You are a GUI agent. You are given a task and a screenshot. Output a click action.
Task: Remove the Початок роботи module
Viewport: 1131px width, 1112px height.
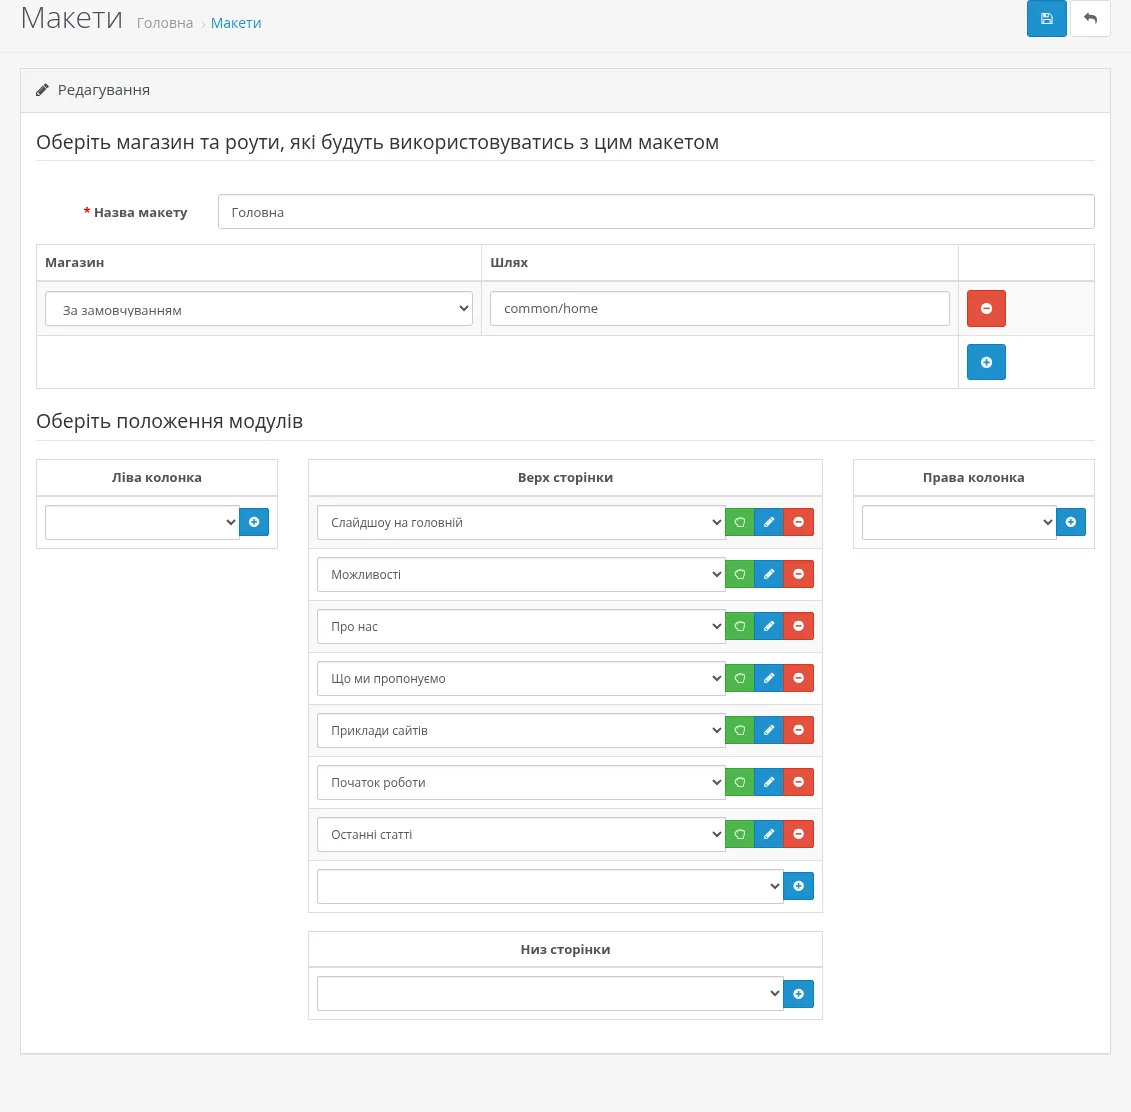point(798,782)
